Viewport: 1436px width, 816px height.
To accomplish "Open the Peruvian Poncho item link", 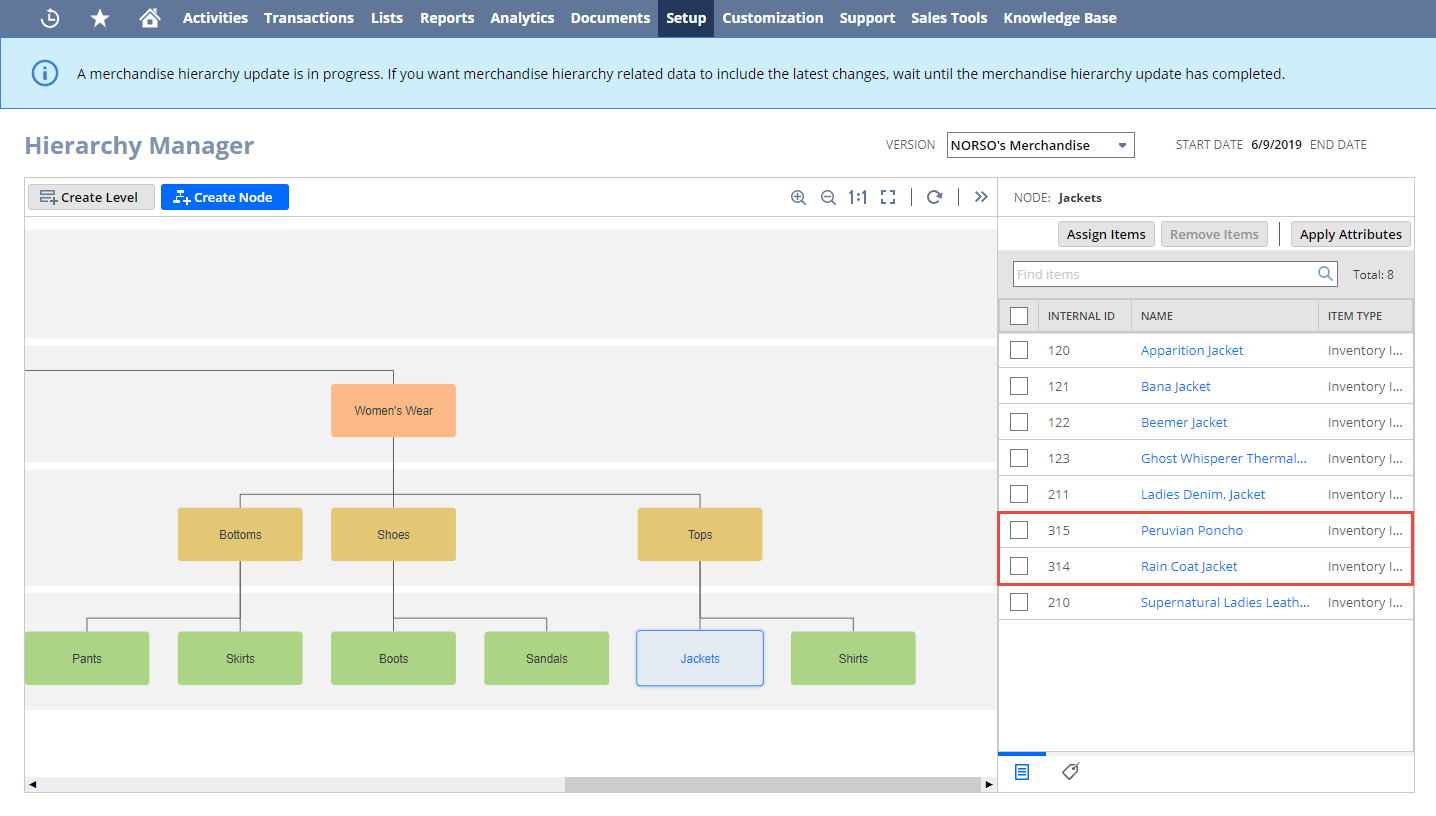I will [x=1192, y=530].
